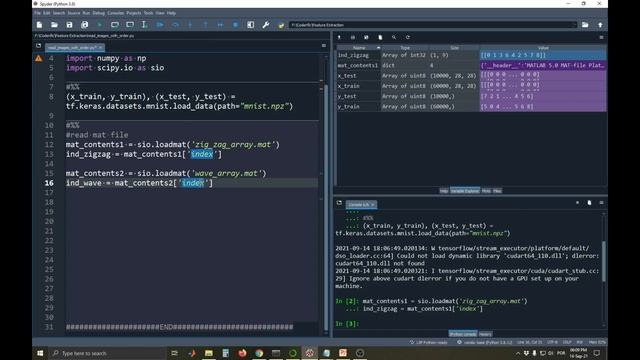Image resolution: width=640 pixels, height=360 pixels.
Task: Browse editor tabs icon
Action: 38,46
